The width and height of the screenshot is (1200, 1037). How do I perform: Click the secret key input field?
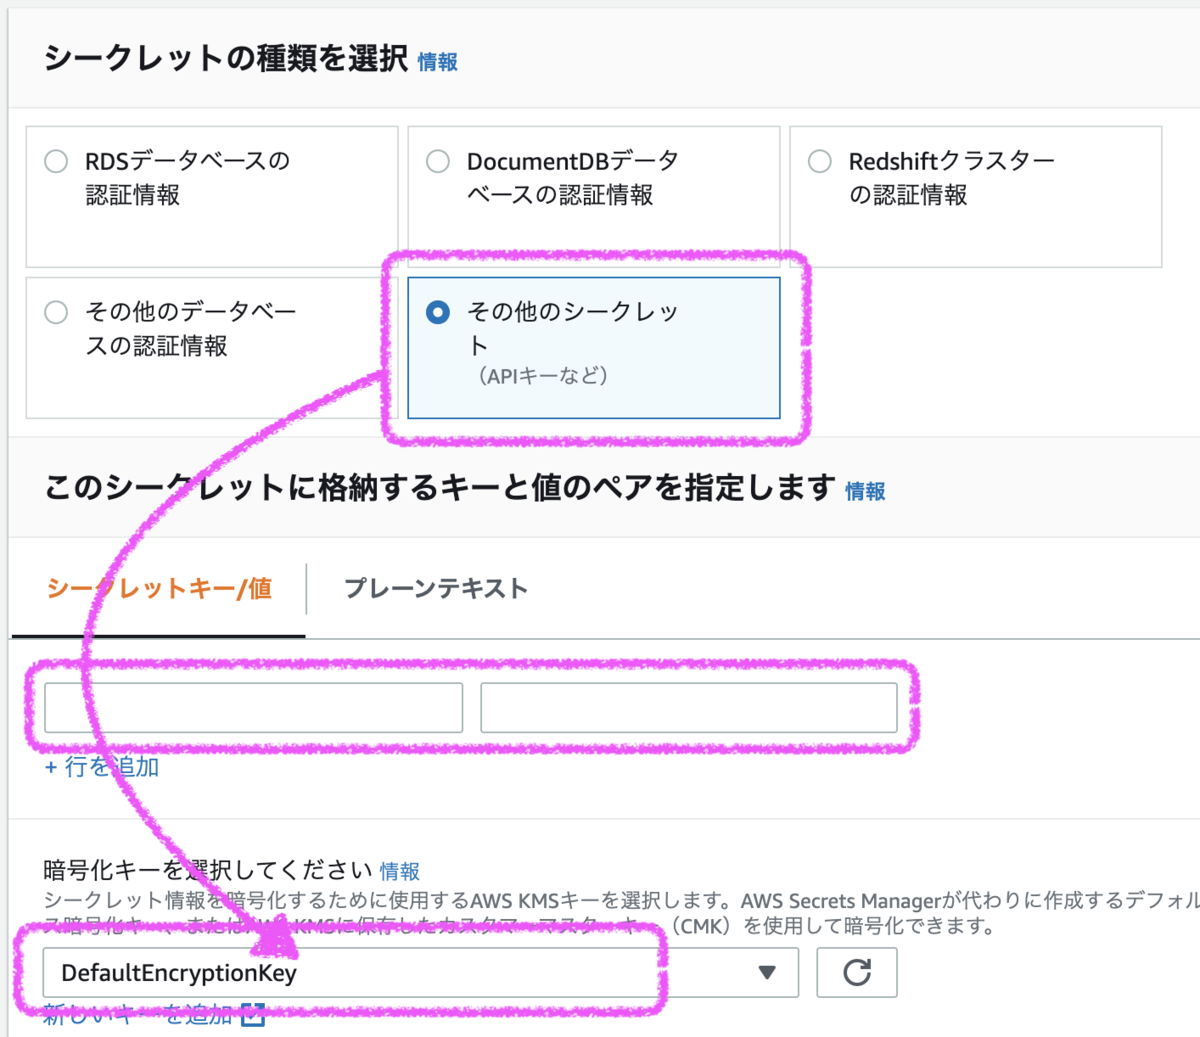[x=253, y=707]
